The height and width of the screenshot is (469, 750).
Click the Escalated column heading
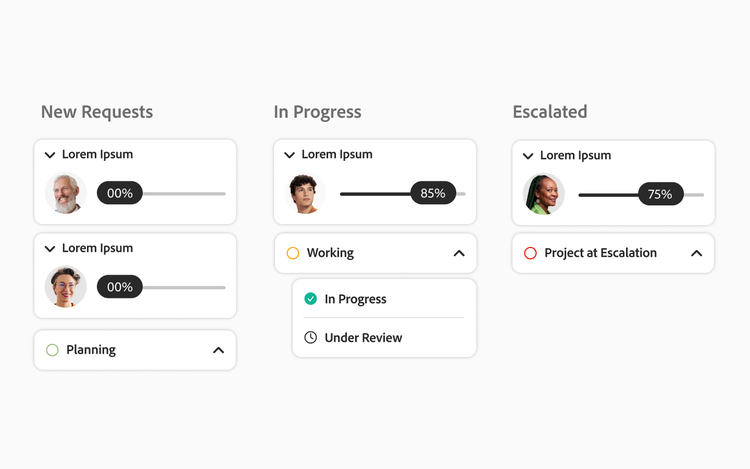(x=550, y=112)
